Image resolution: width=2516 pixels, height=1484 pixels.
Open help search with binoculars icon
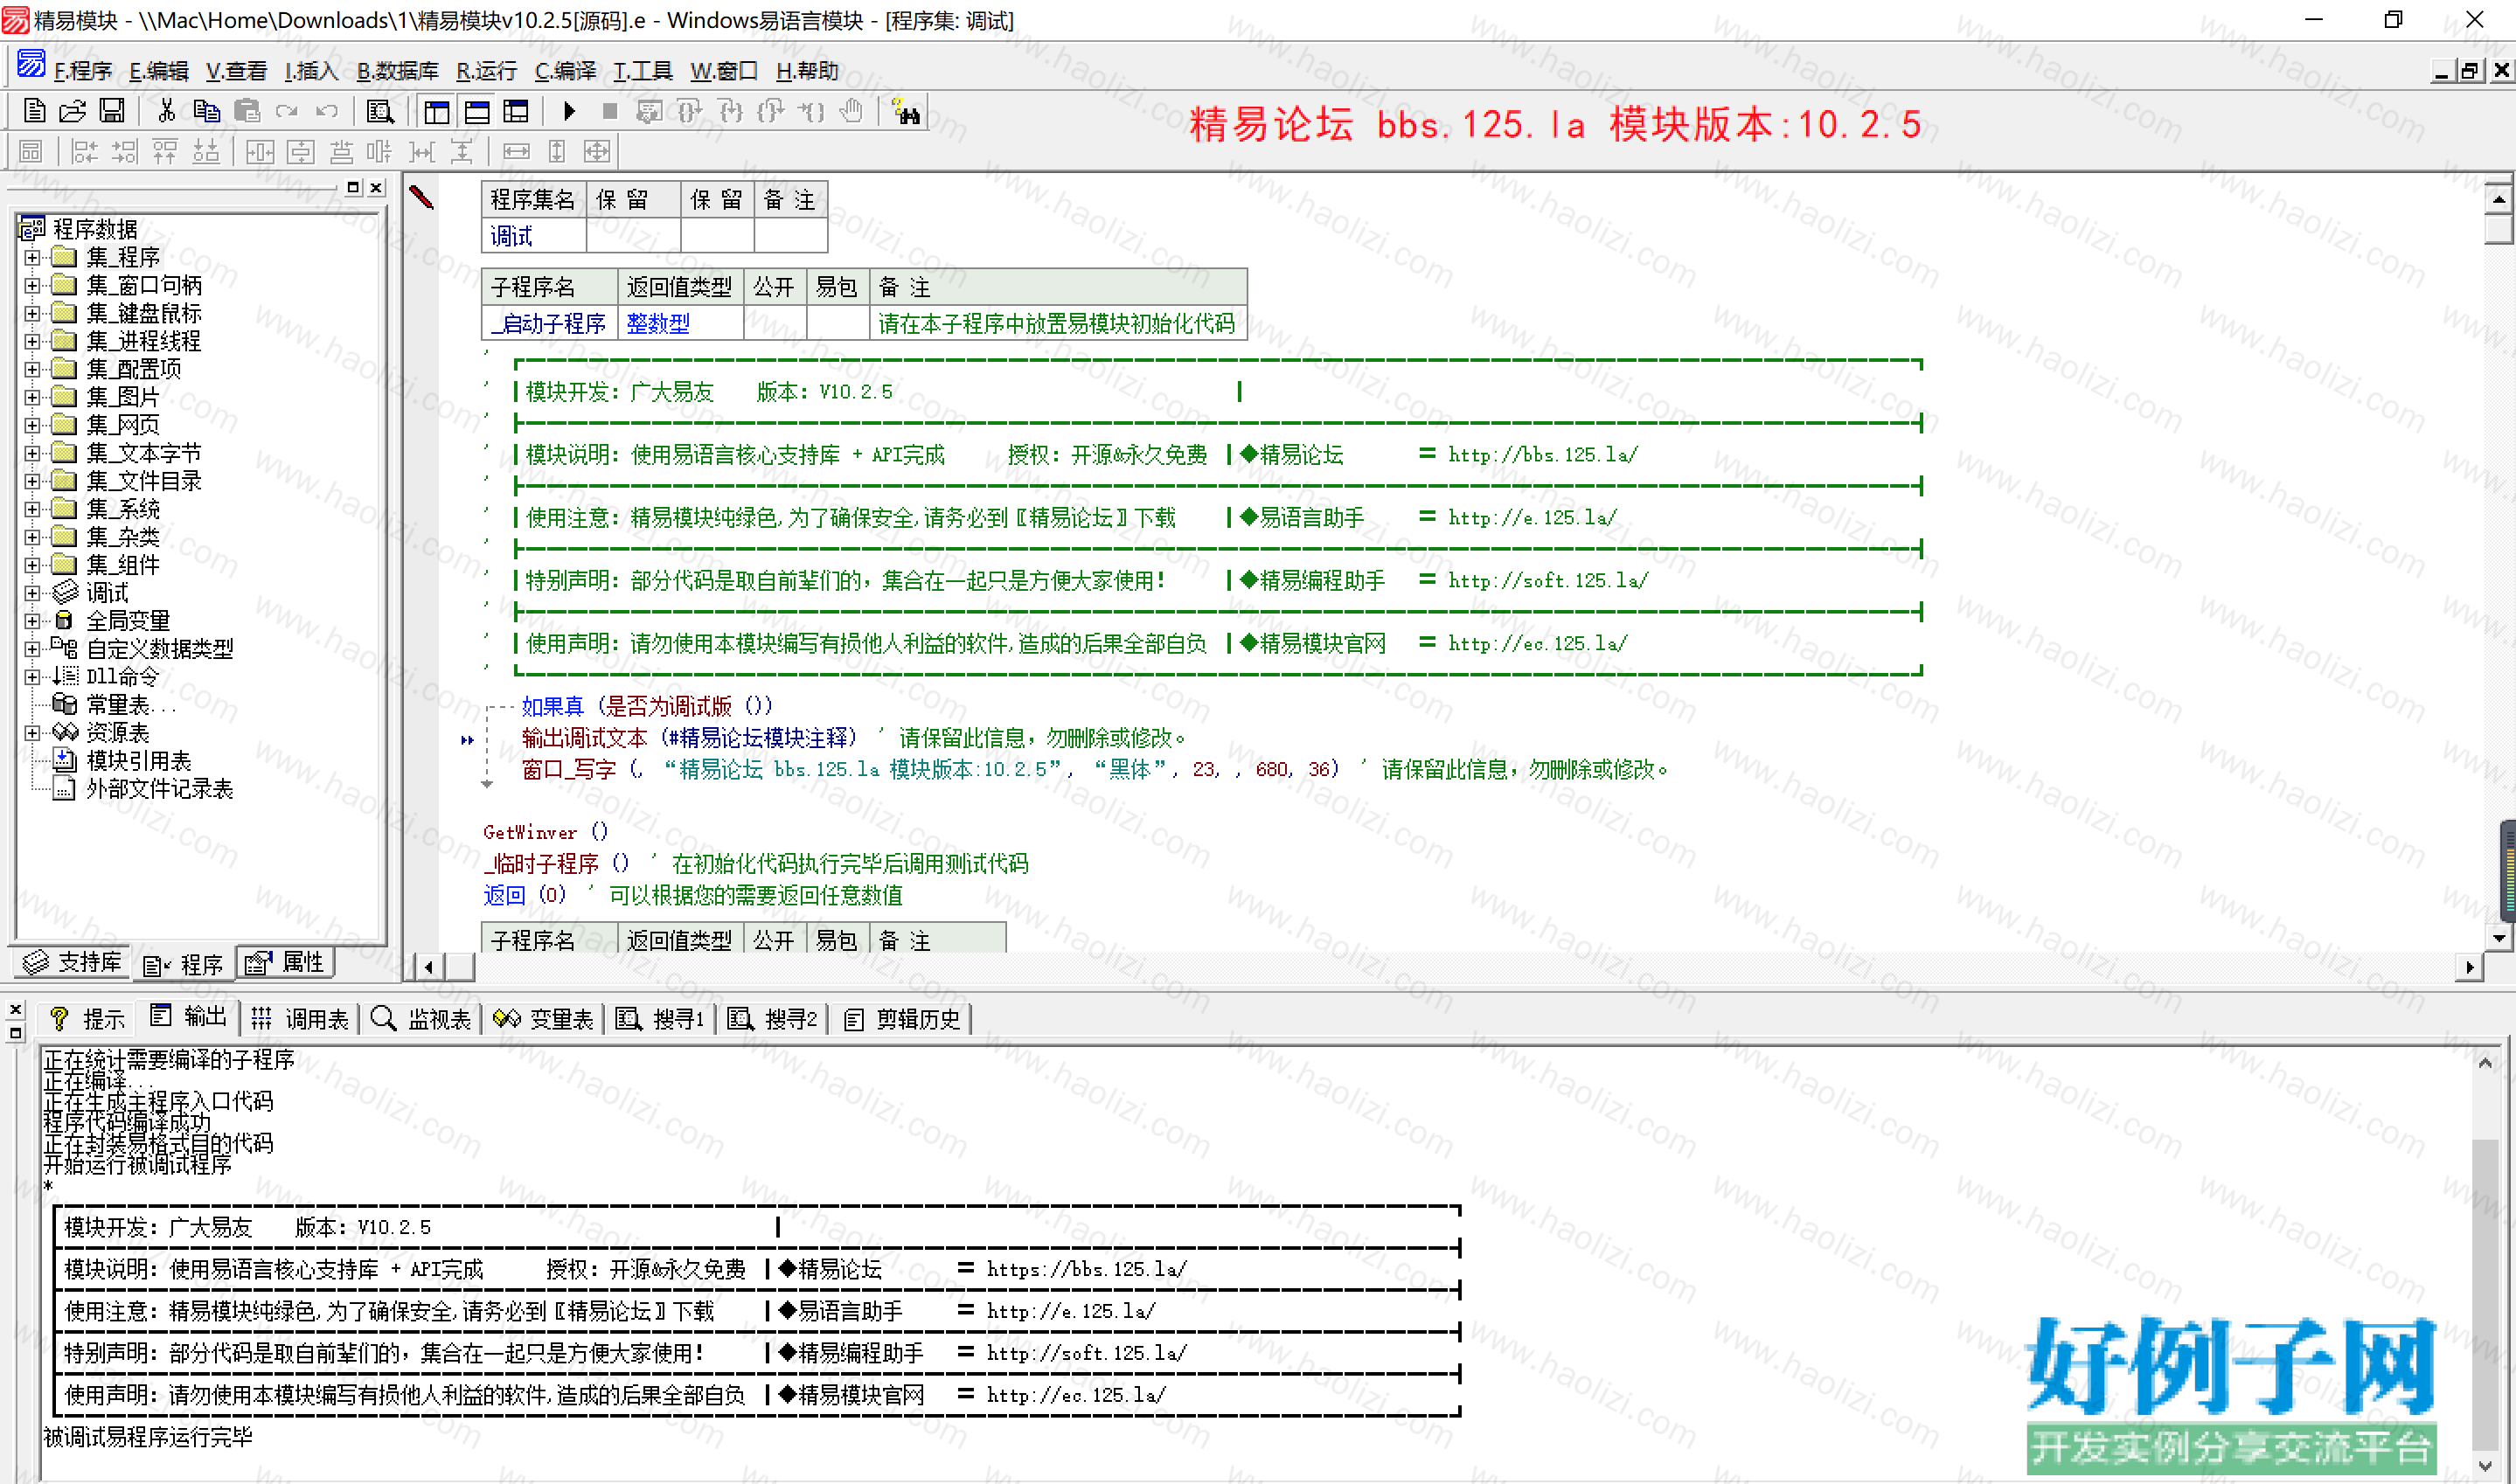(x=906, y=111)
